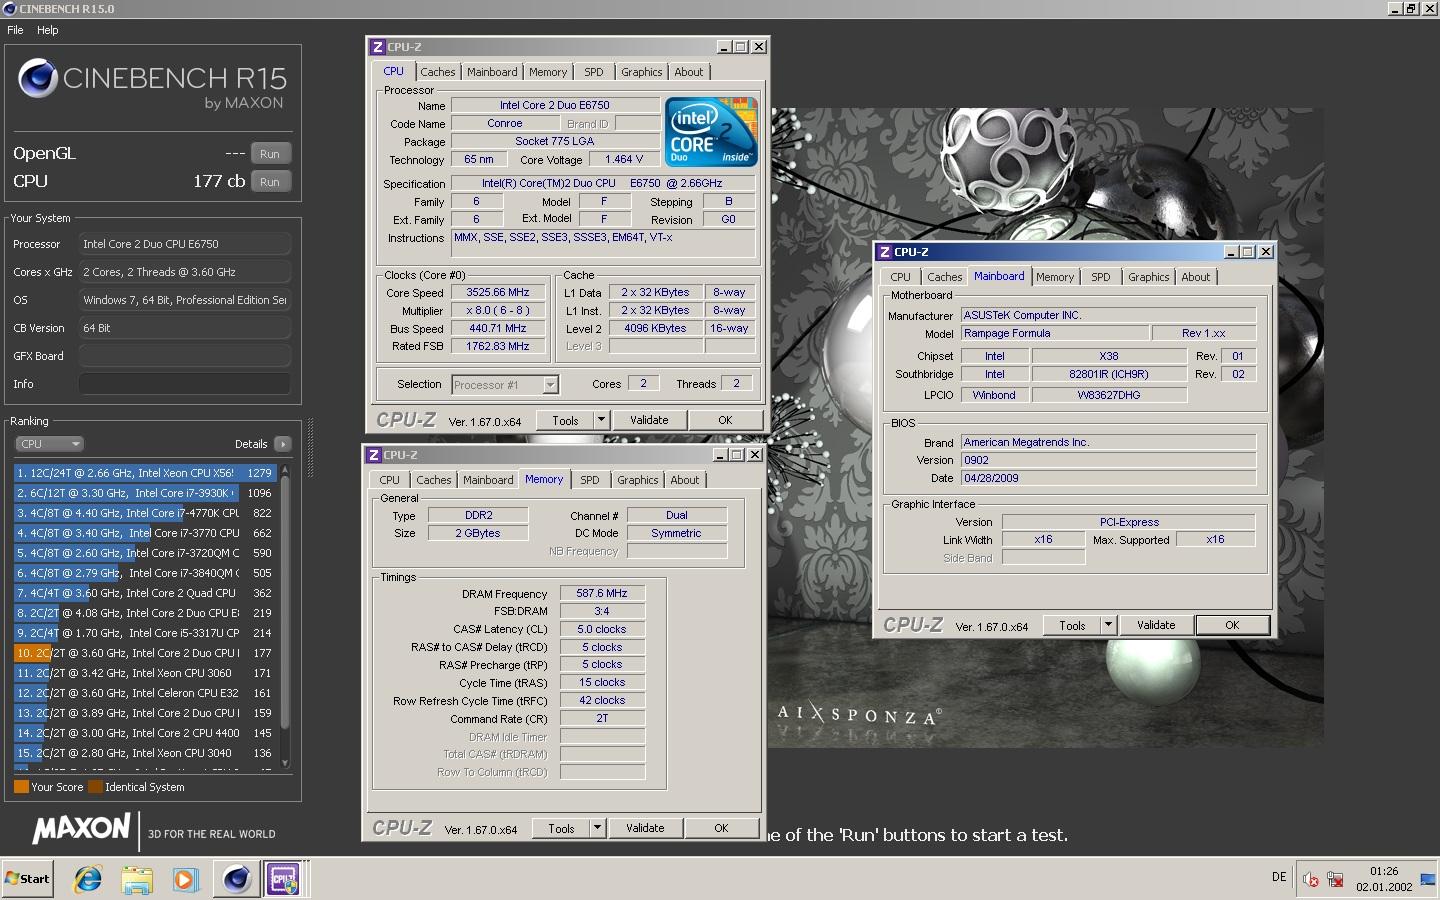Click the DRAM Frequency 587.6 MHz value
The height and width of the screenshot is (900, 1440).
(602, 594)
